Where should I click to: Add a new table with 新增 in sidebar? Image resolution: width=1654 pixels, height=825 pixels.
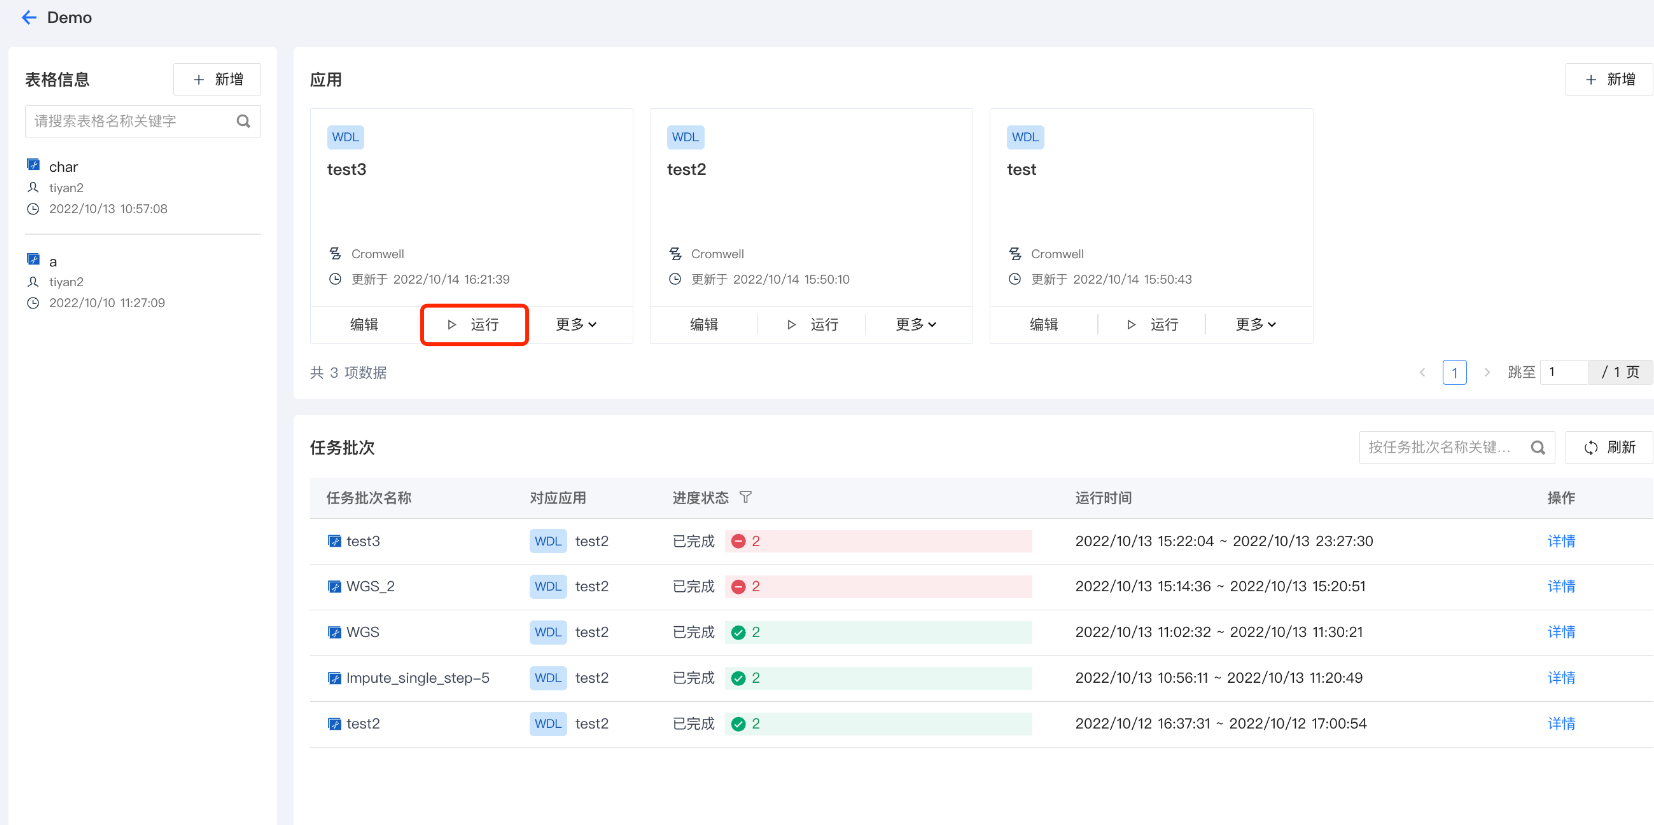(x=217, y=79)
